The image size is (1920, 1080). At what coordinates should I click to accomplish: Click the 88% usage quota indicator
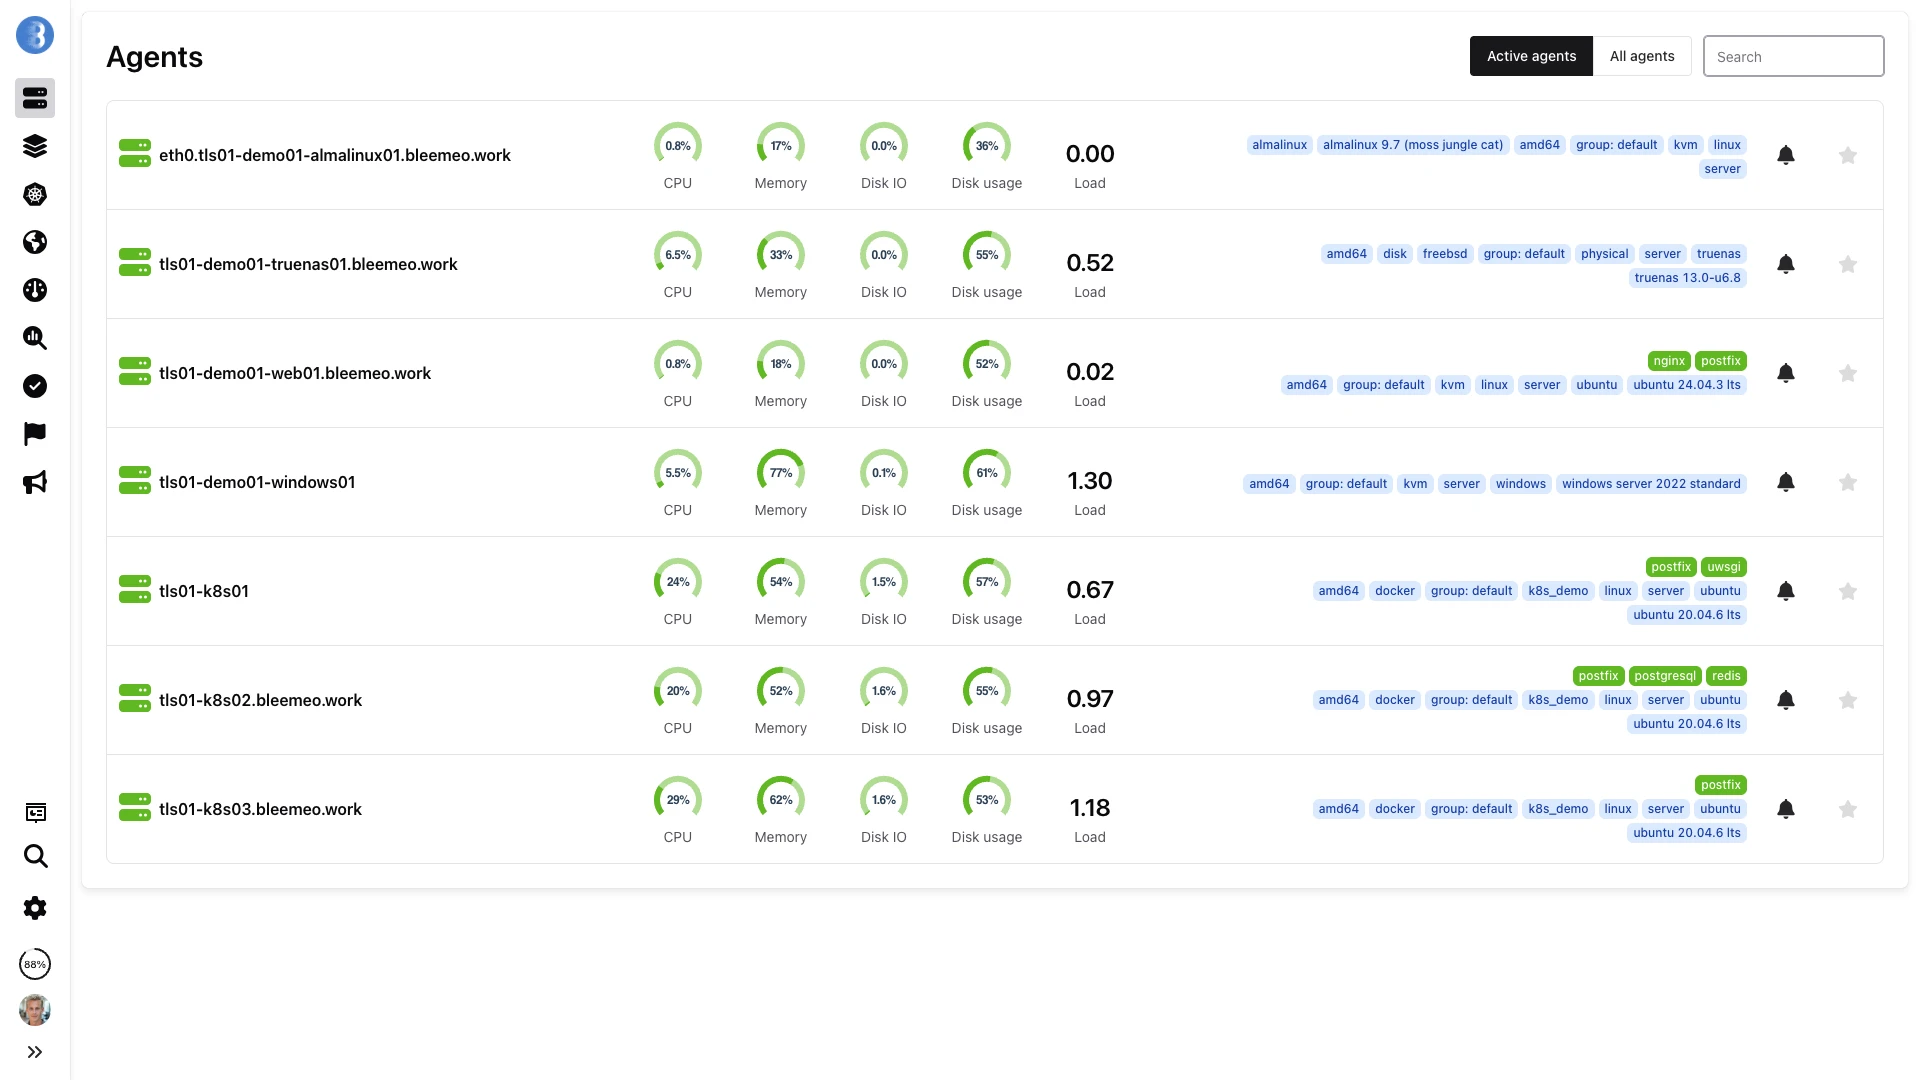[x=35, y=964]
